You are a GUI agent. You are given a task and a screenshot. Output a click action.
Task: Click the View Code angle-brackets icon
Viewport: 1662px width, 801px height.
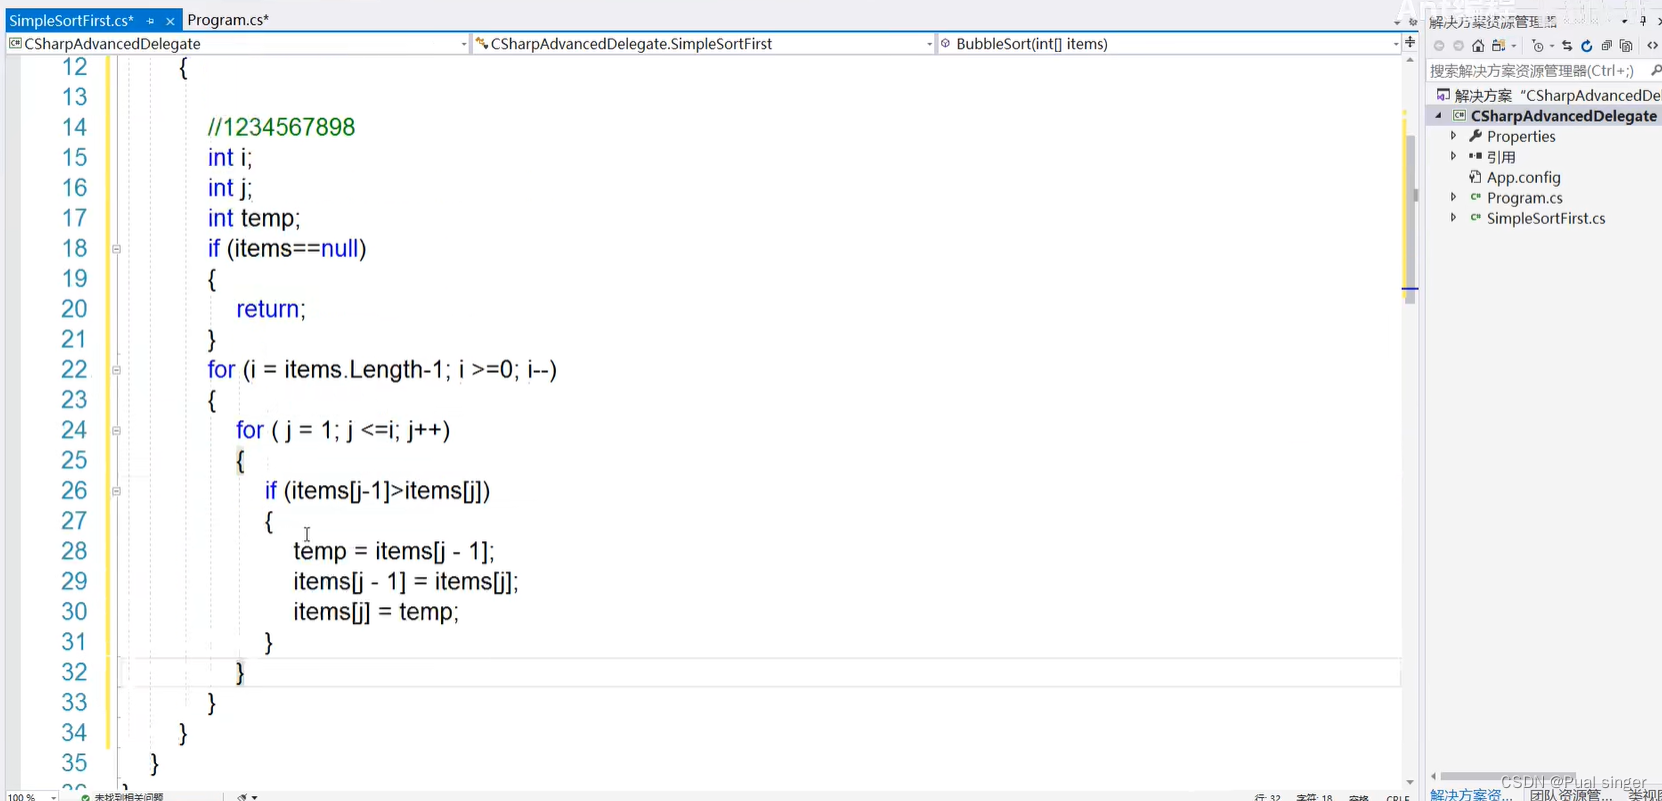point(1652,46)
